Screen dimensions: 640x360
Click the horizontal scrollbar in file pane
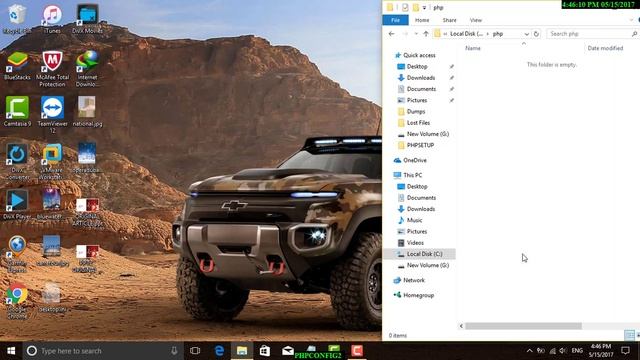point(523,326)
